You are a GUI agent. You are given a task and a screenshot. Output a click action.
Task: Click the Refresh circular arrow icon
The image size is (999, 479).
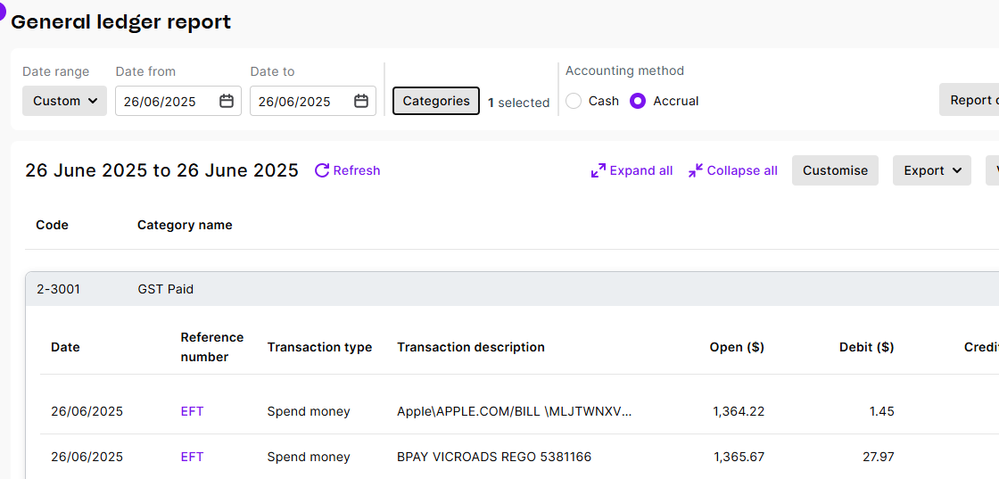pos(322,171)
